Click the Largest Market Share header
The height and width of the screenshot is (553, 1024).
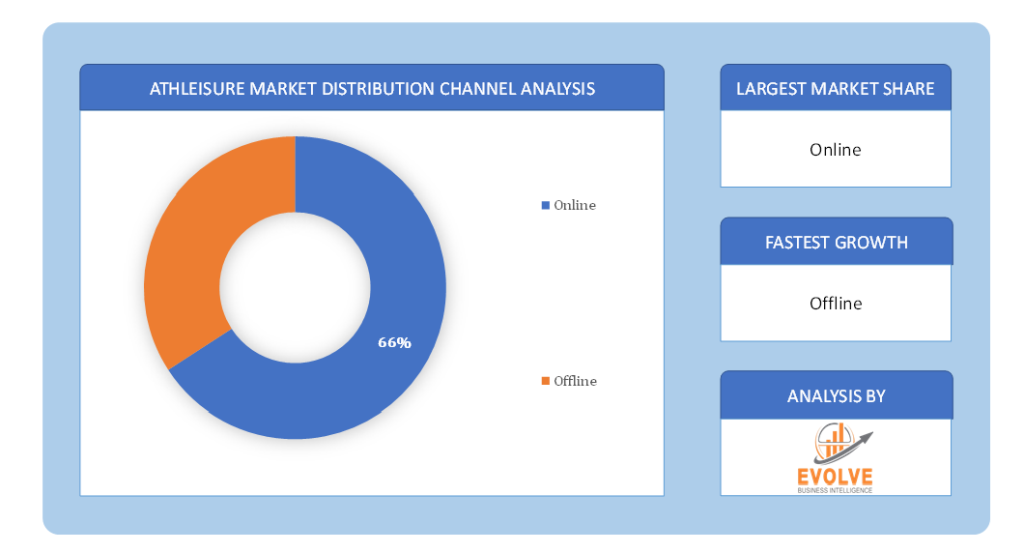[x=835, y=89]
